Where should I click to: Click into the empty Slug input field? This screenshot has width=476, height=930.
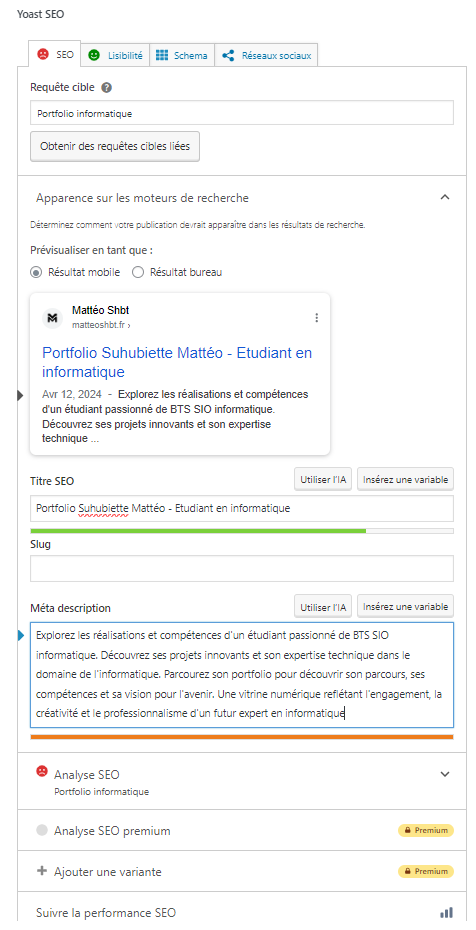[242, 568]
